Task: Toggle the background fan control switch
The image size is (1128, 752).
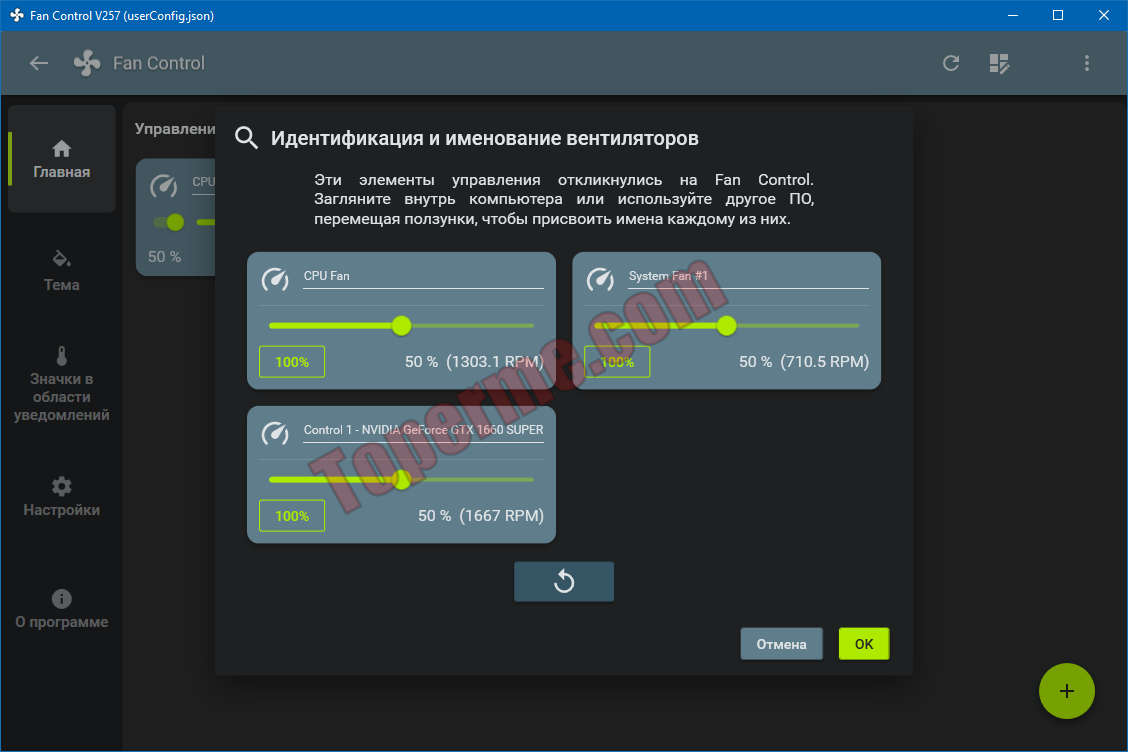Action: (169, 222)
